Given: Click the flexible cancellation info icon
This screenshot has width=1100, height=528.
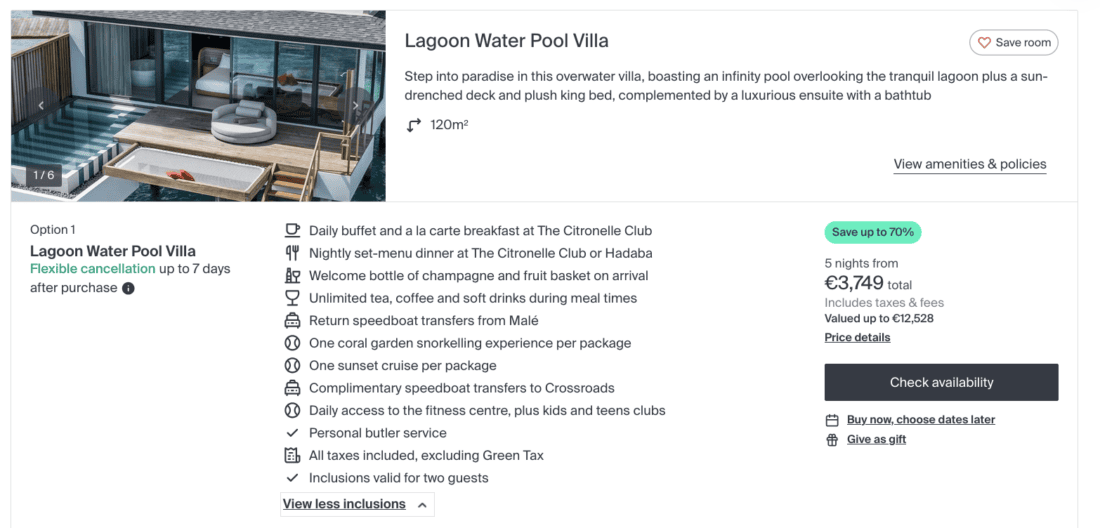Looking at the screenshot, I should click(x=128, y=288).
